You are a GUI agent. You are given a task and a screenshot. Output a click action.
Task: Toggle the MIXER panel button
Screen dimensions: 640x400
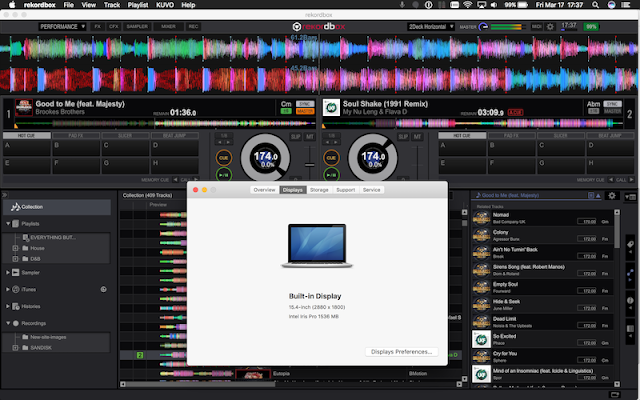click(168, 27)
